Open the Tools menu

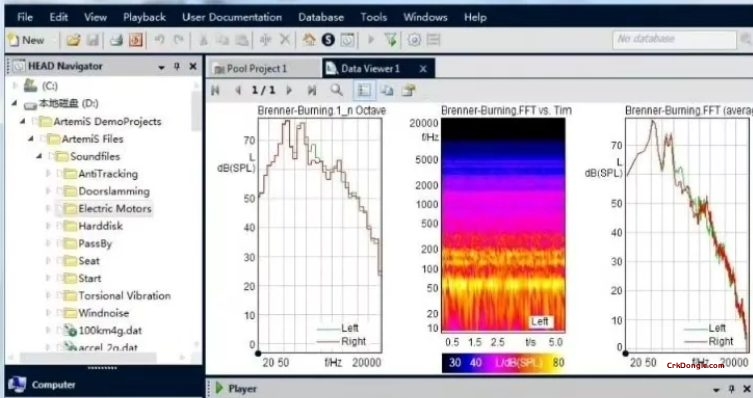374,17
